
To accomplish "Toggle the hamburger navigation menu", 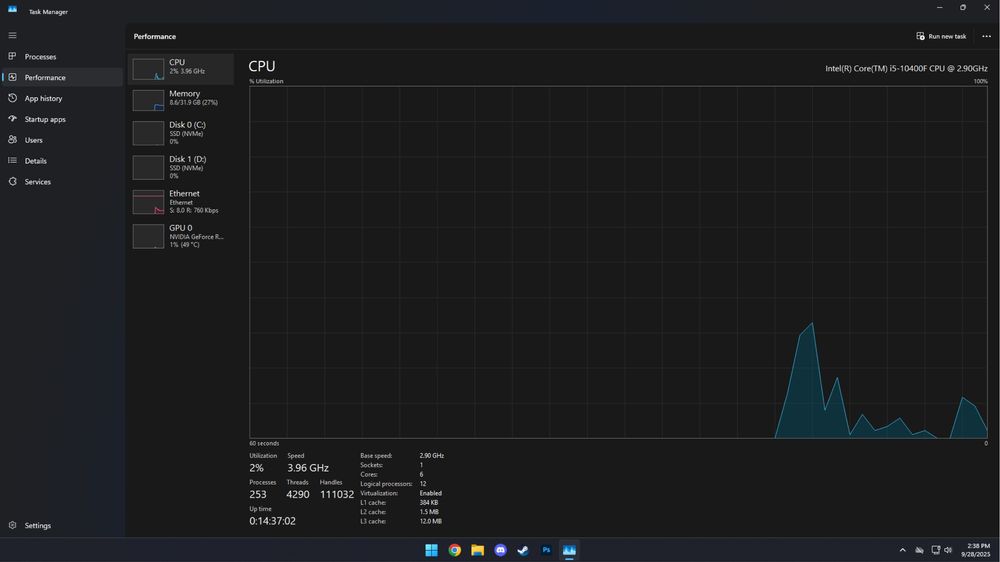I will [x=12, y=36].
